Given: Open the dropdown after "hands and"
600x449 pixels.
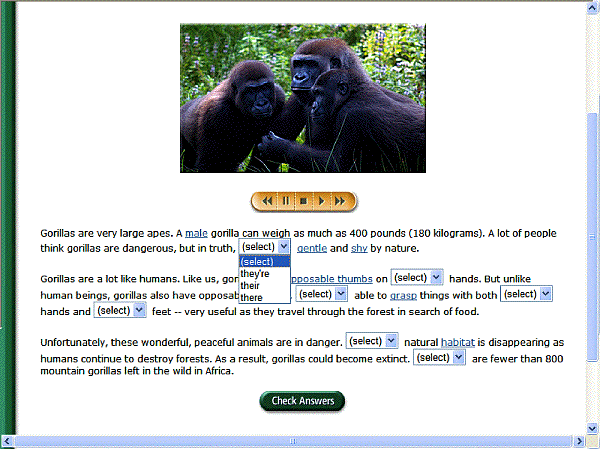Looking at the screenshot, I should point(120,310).
